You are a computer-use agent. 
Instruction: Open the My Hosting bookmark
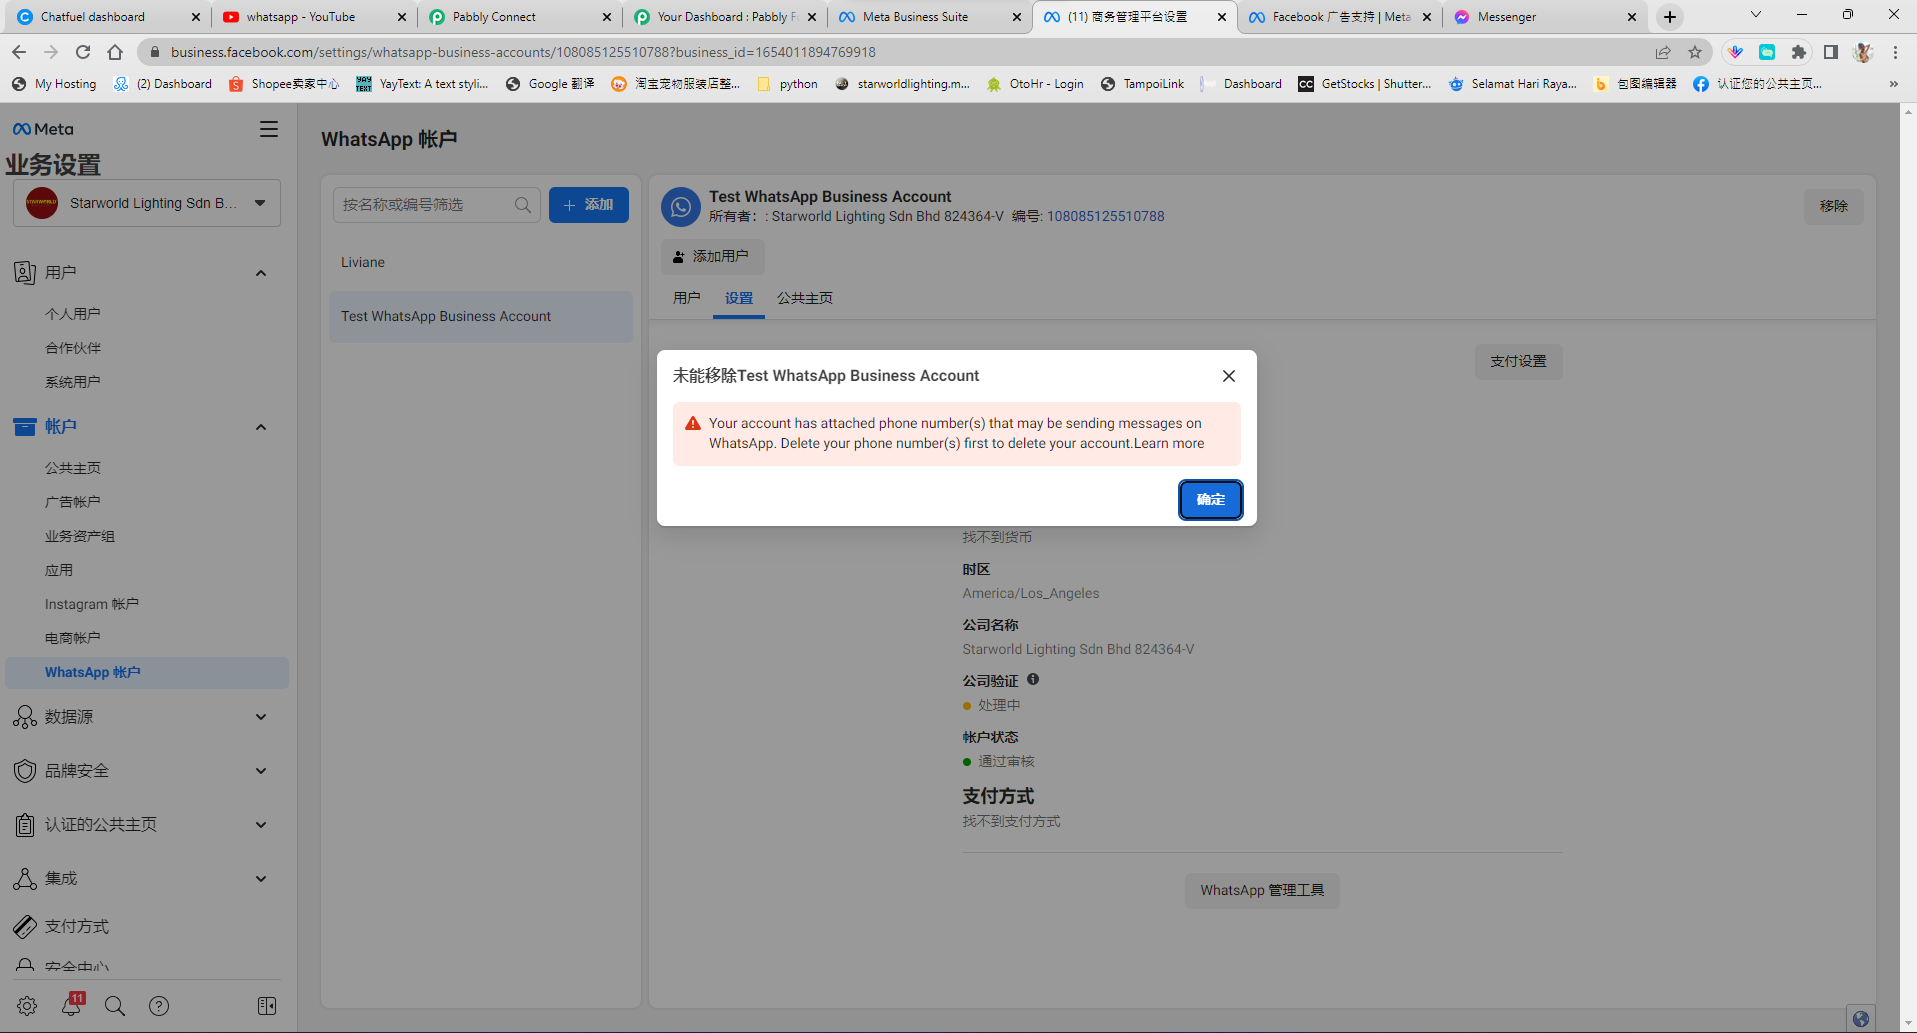tap(54, 84)
